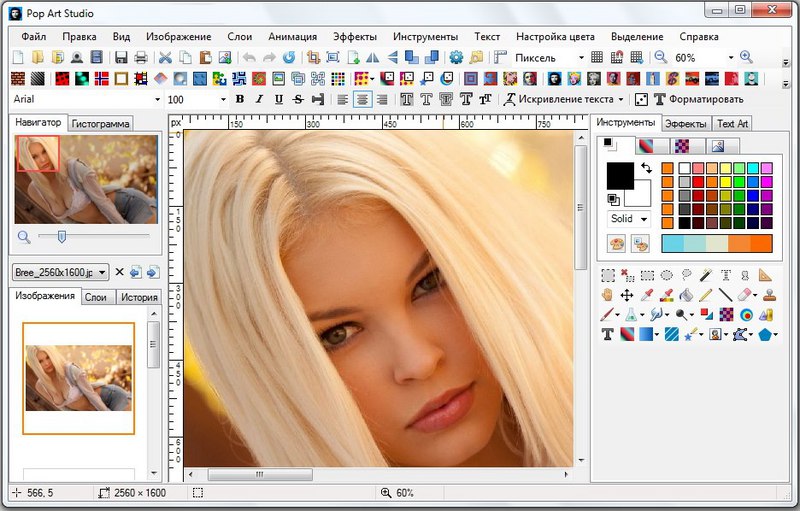Select the Clone Stamp tool
800x511 pixels.
[769, 295]
